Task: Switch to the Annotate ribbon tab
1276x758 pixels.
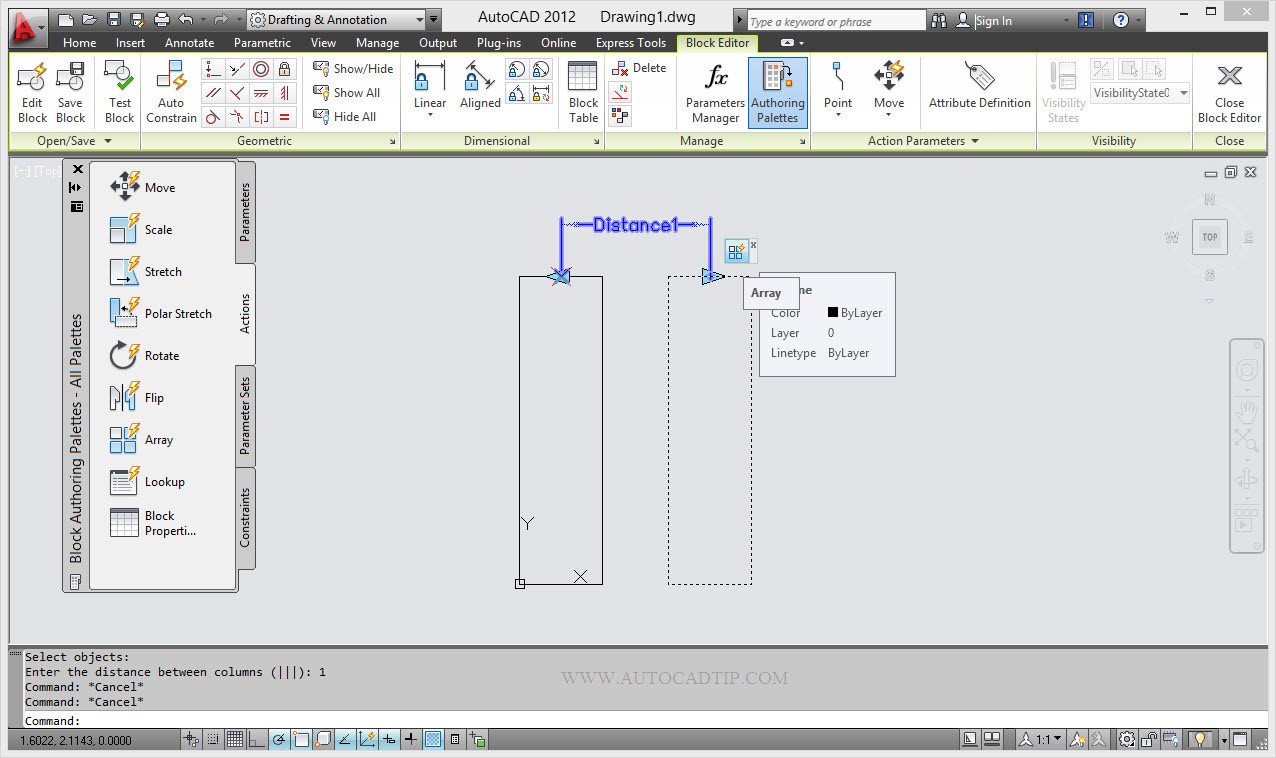Action: coord(190,43)
